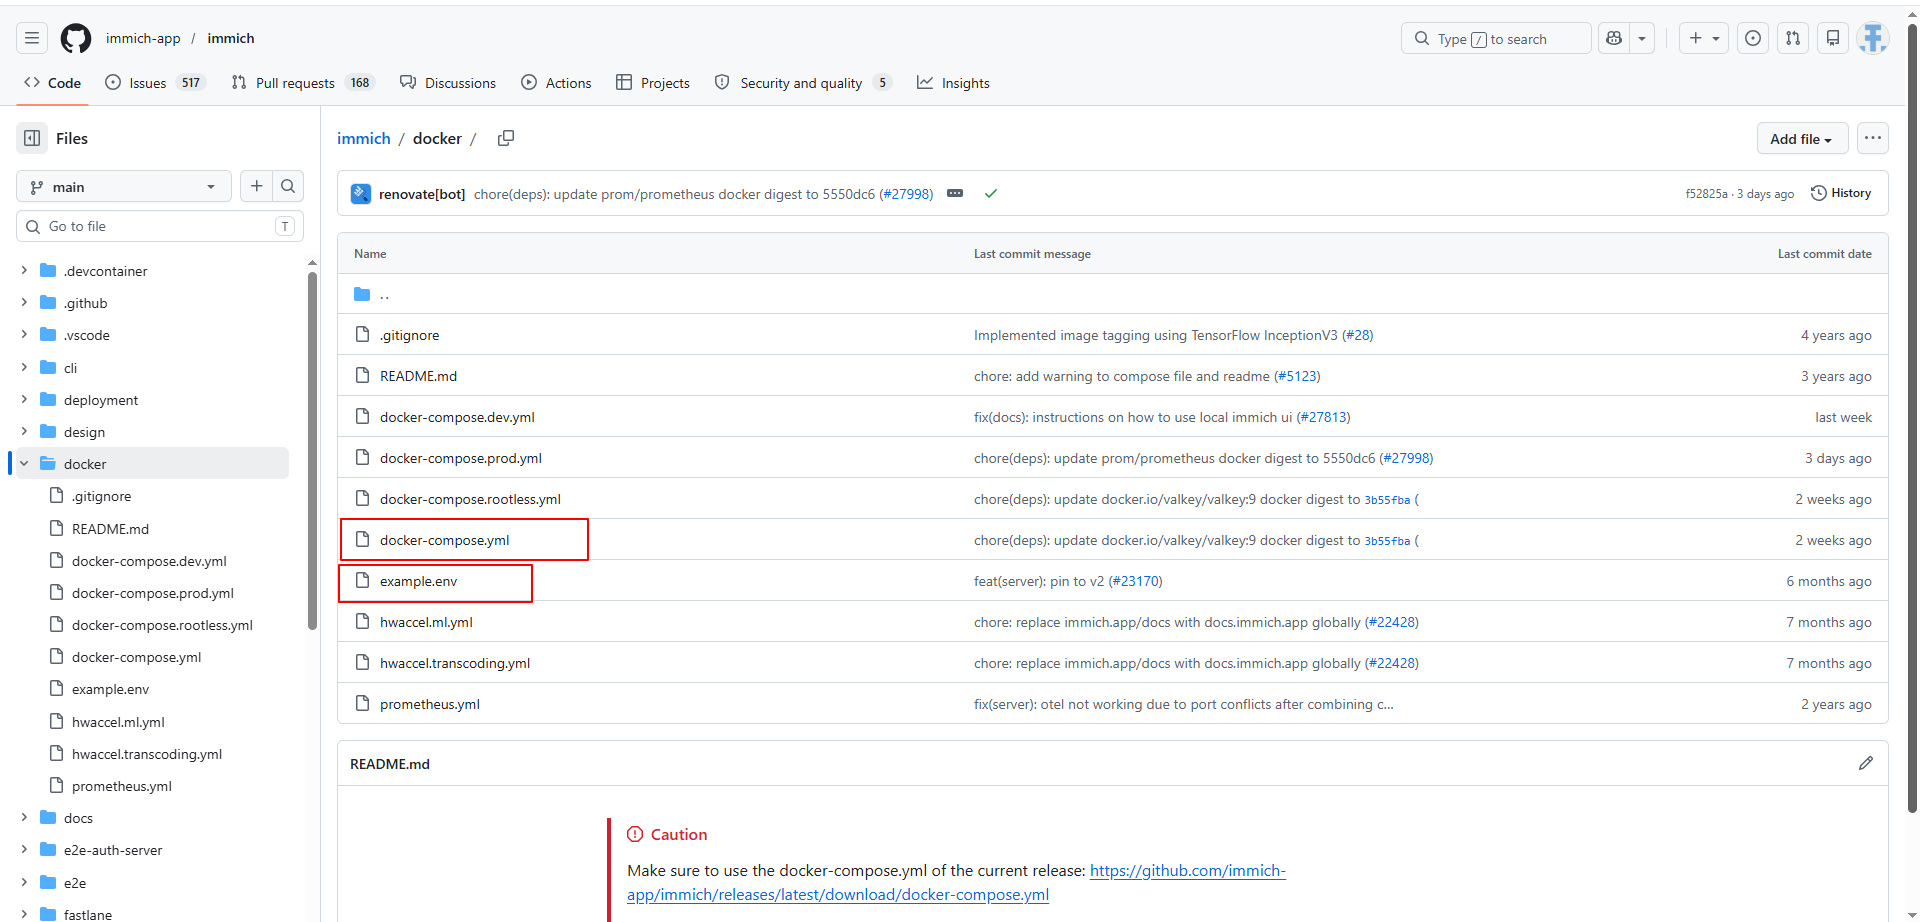Search files with magnifier icon

(x=288, y=186)
